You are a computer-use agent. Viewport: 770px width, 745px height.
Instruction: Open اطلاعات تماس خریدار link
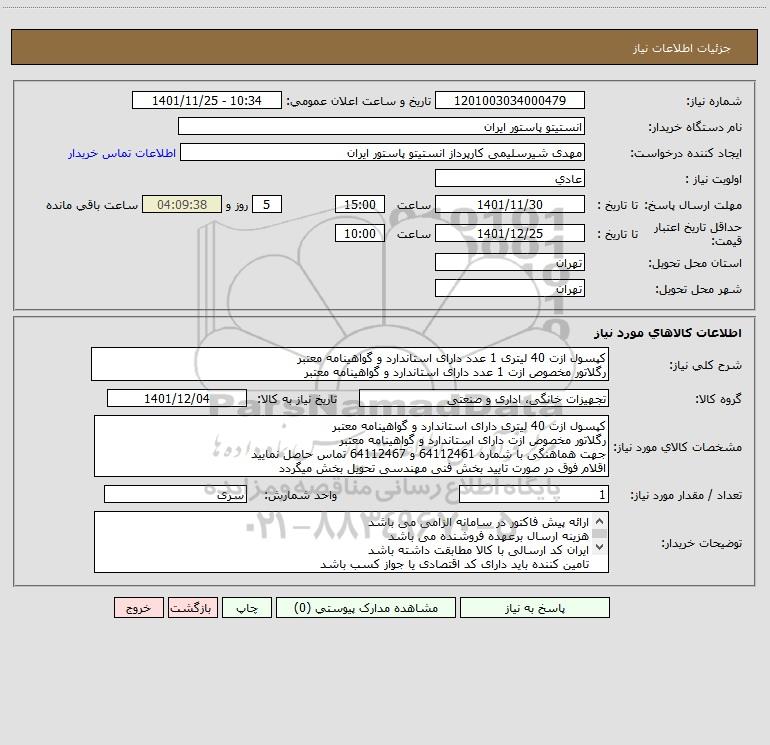click(x=122, y=153)
